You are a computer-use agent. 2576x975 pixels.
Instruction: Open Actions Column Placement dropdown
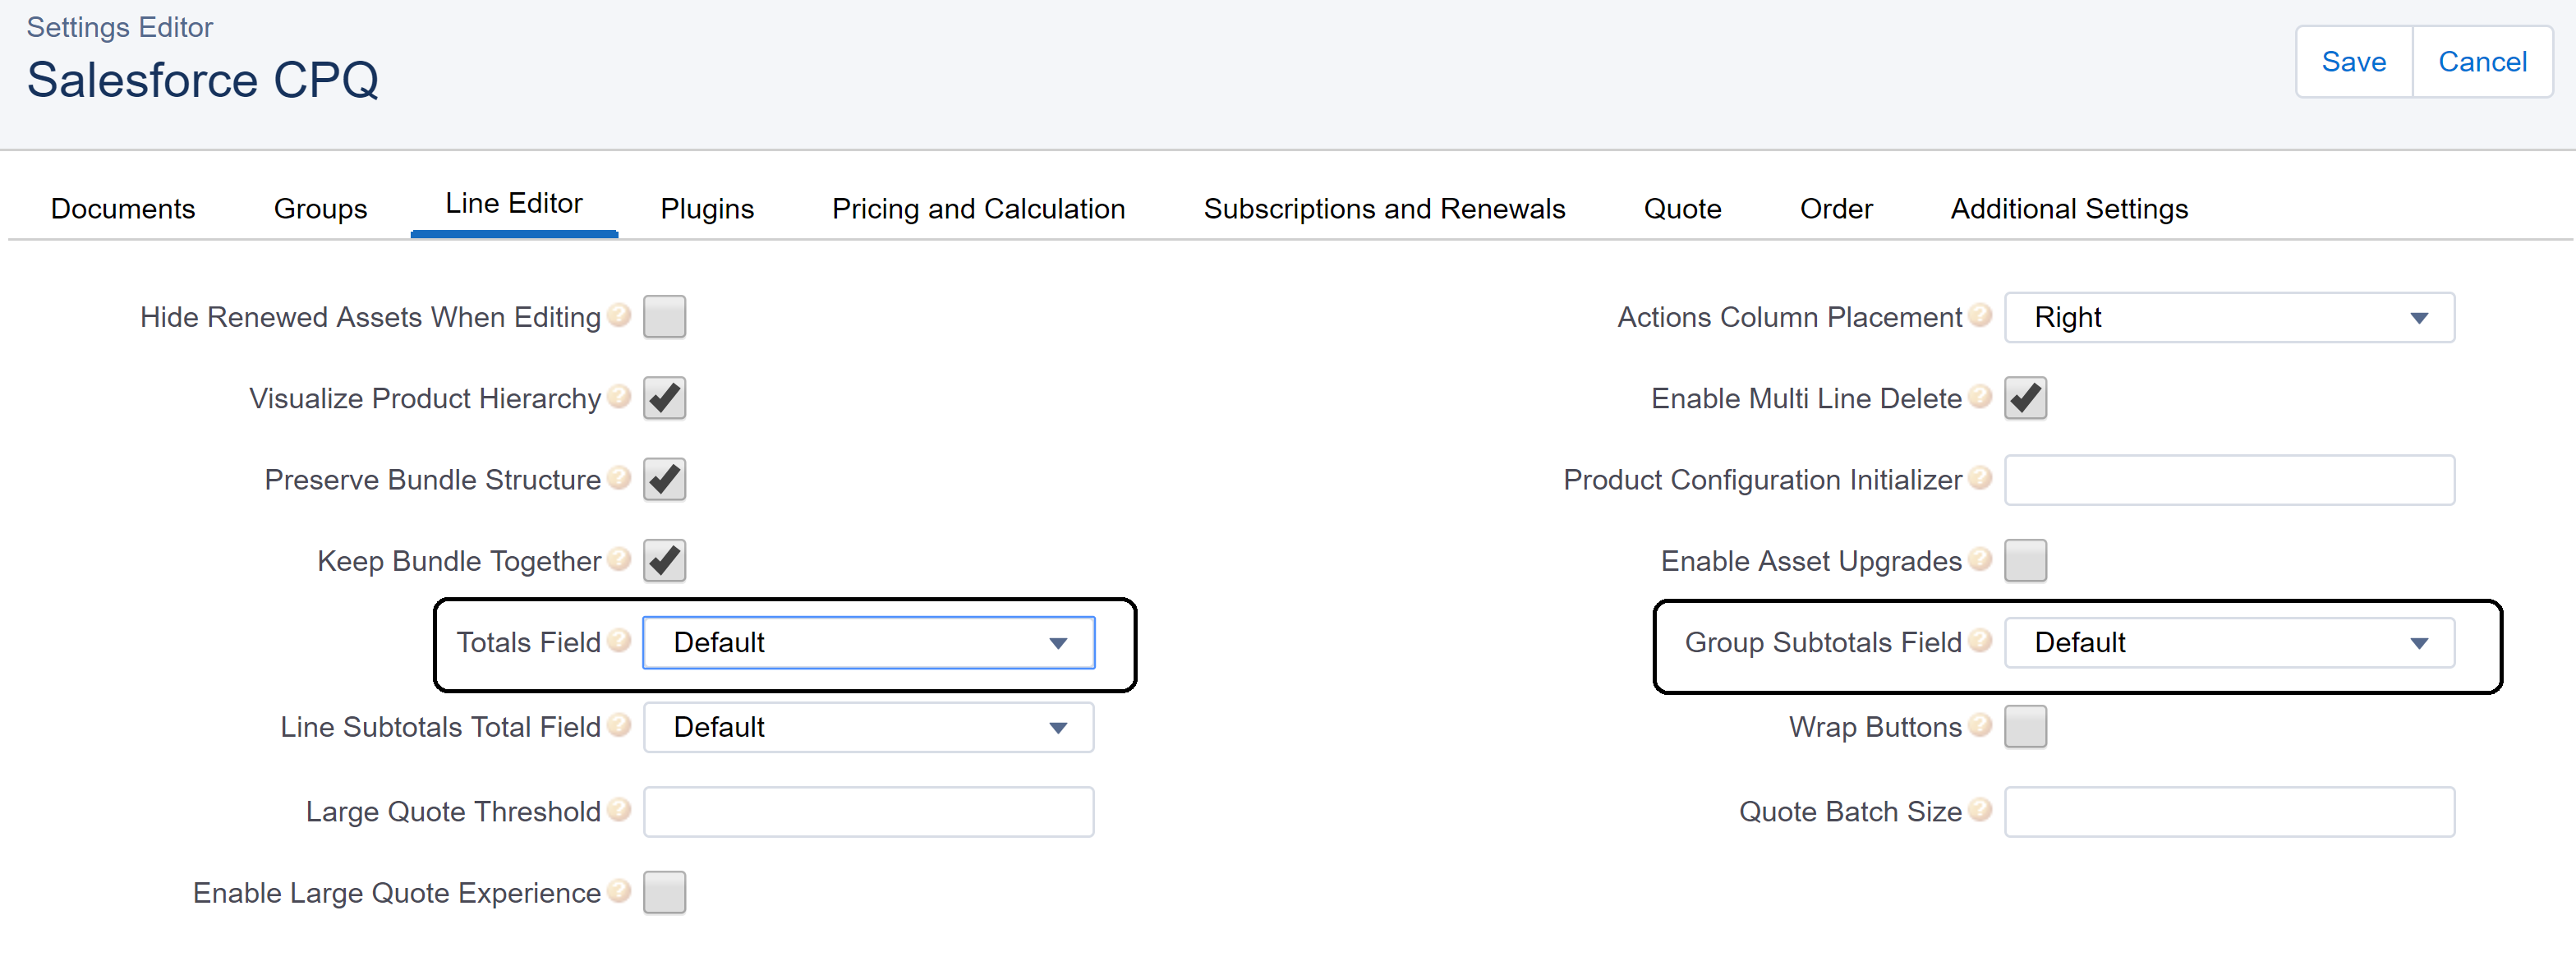point(2229,317)
